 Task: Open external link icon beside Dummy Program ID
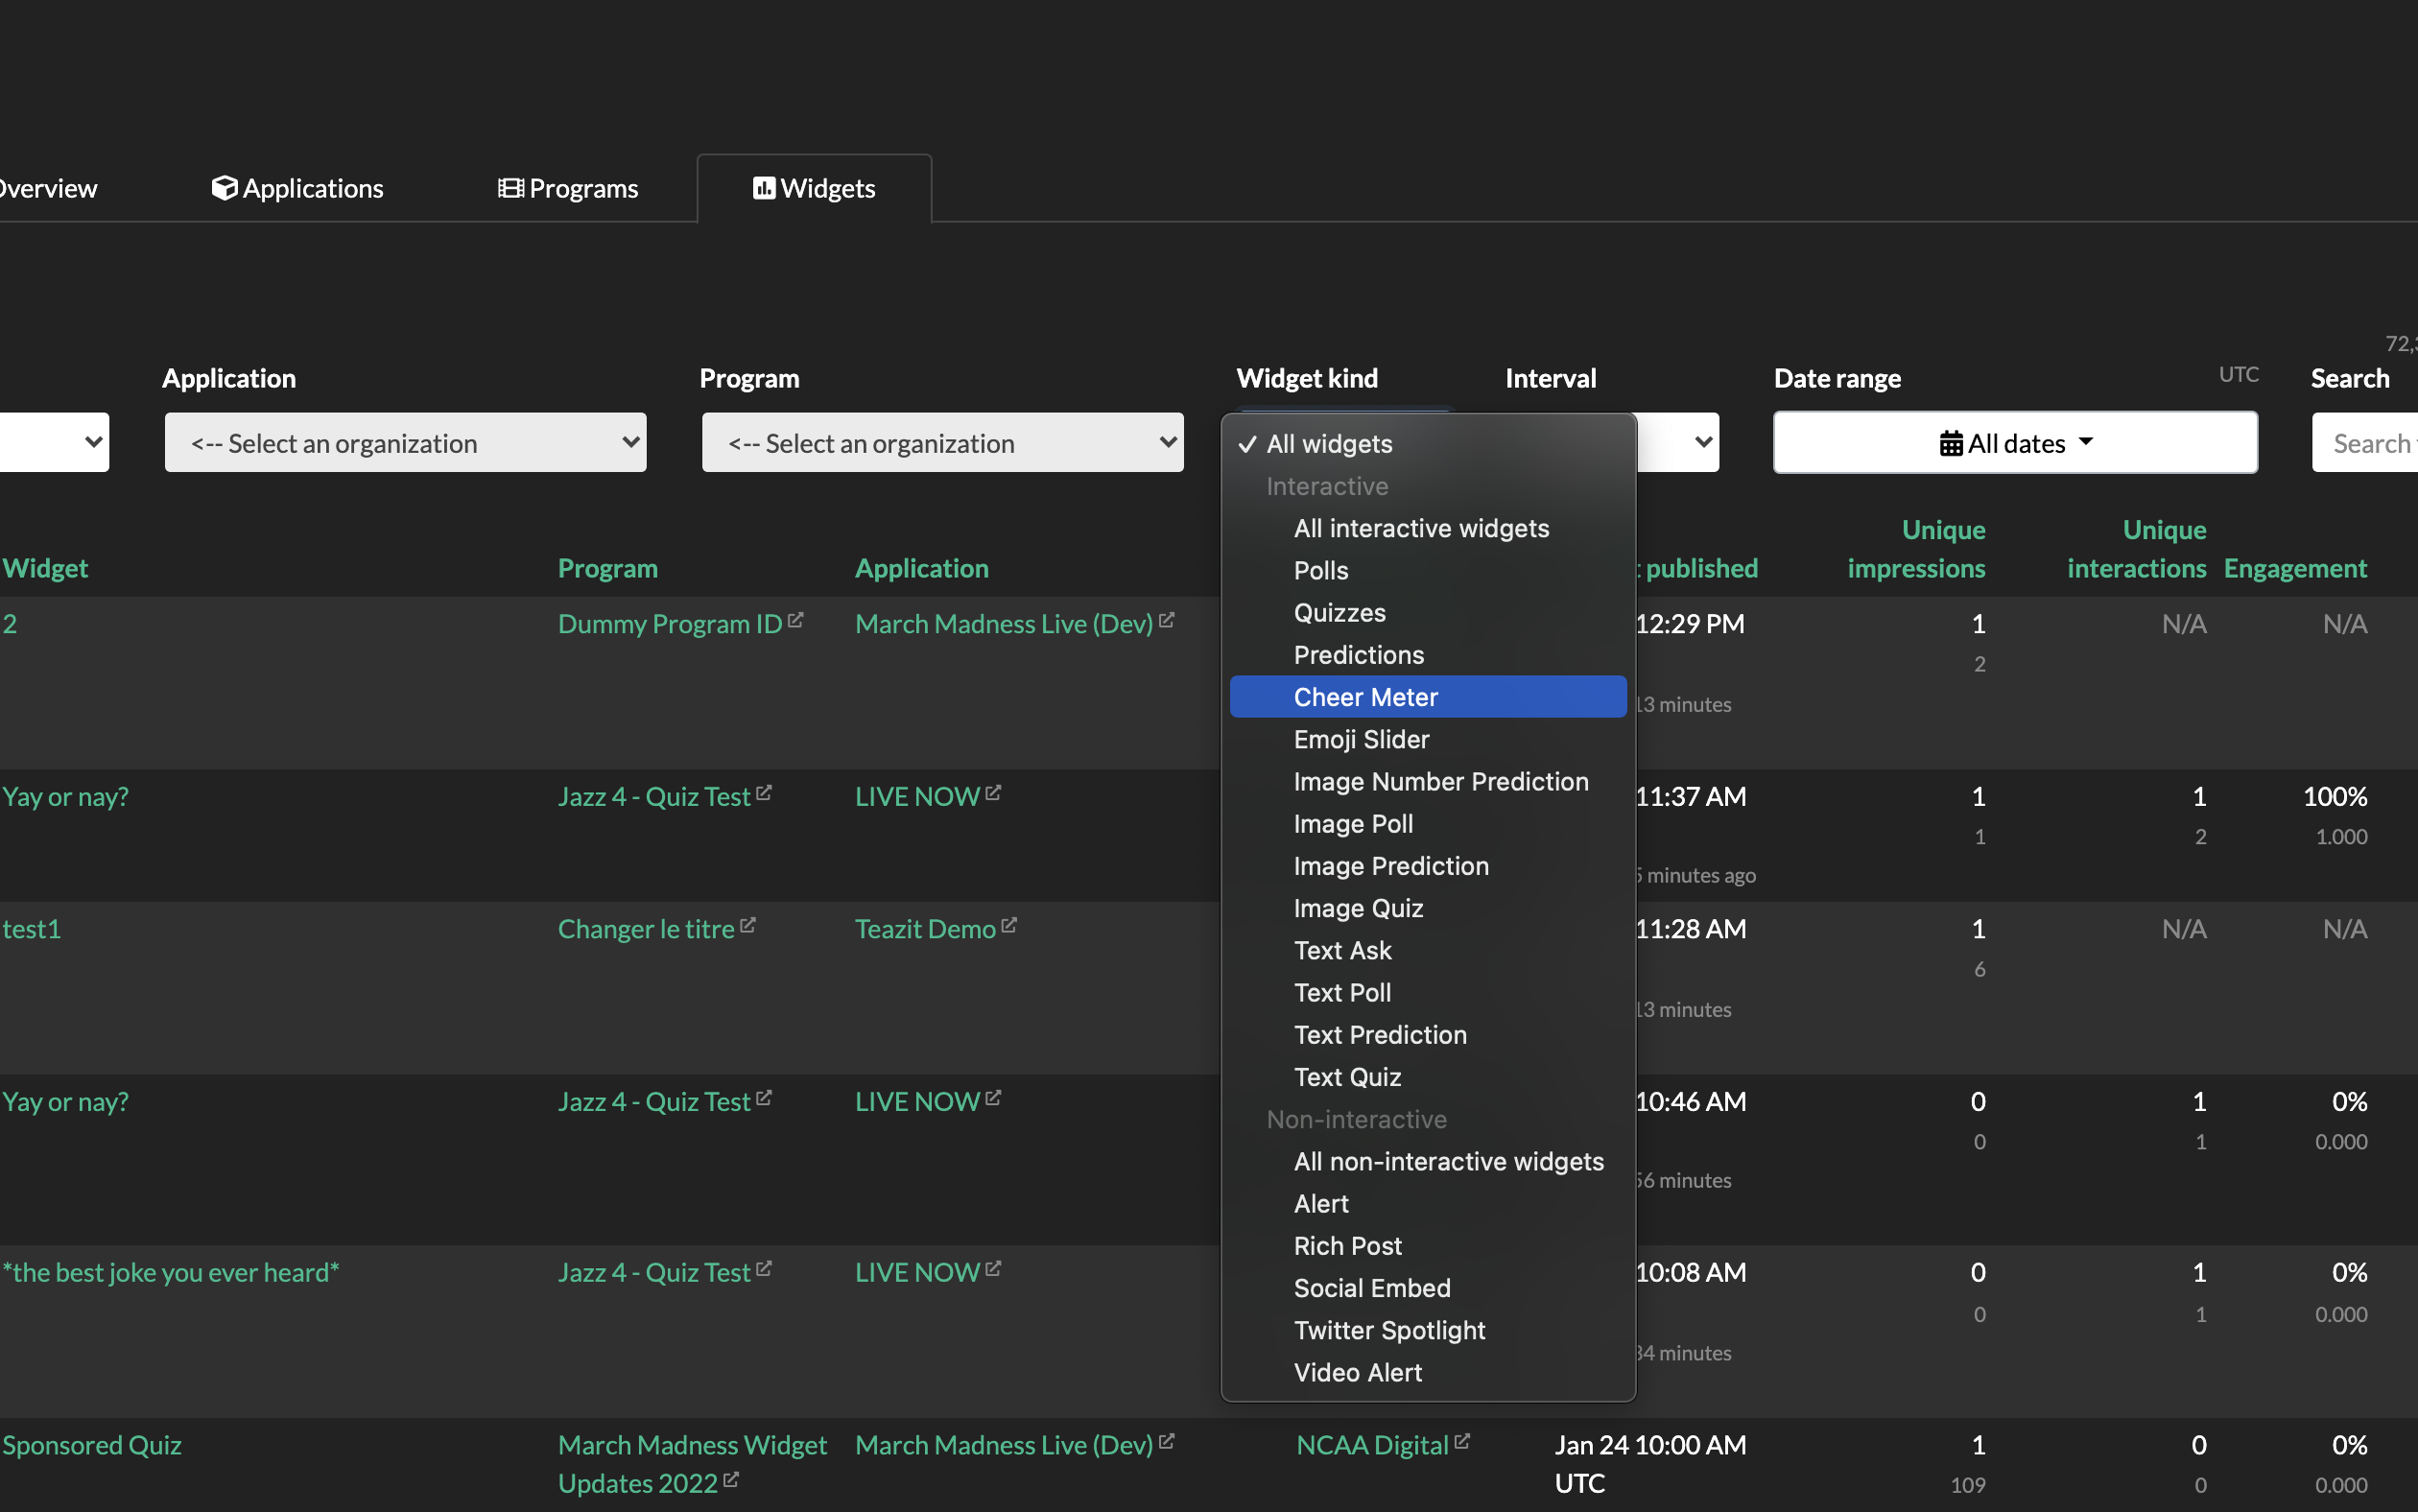pyautogui.click(x=796, y=621)
